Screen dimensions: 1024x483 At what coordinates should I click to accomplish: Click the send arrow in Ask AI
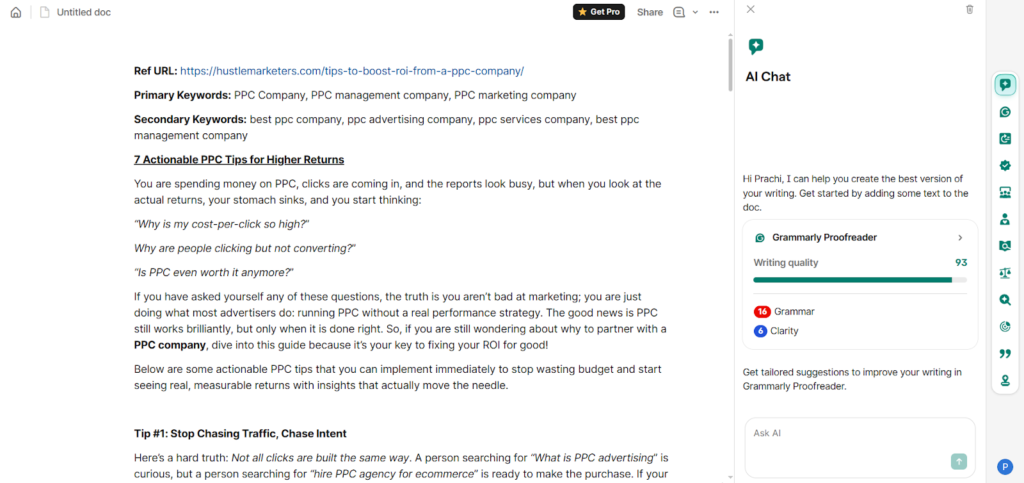pyautogui.click(x=959, y=461)
